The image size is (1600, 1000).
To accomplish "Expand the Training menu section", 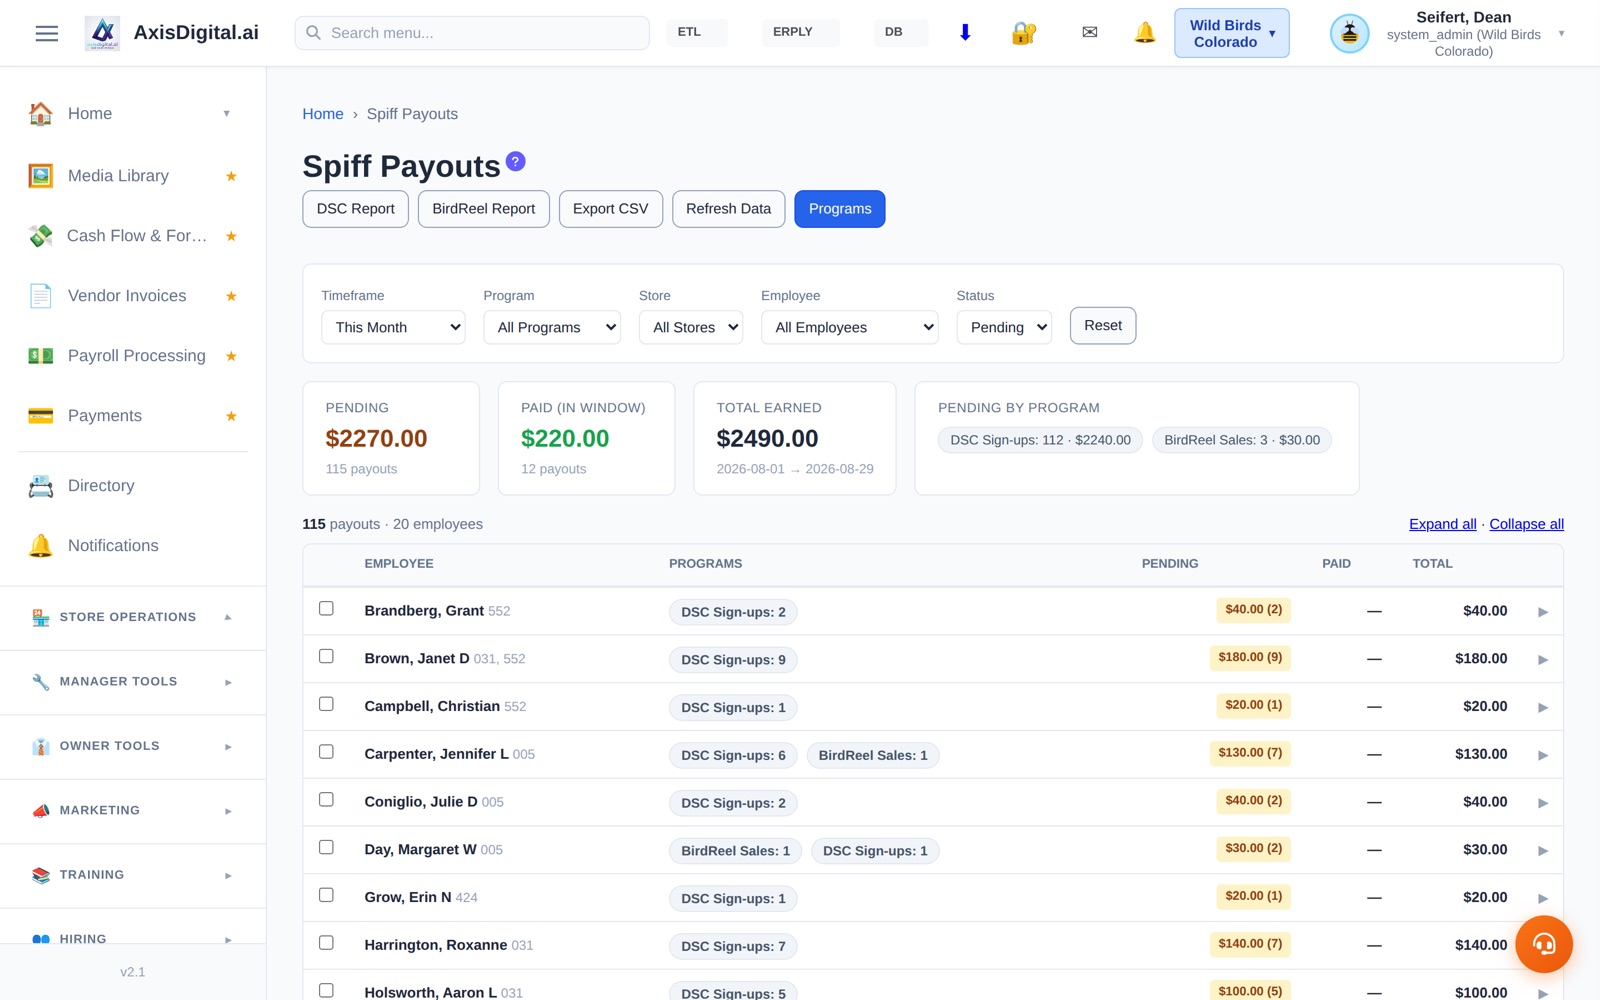I will 133,875.
